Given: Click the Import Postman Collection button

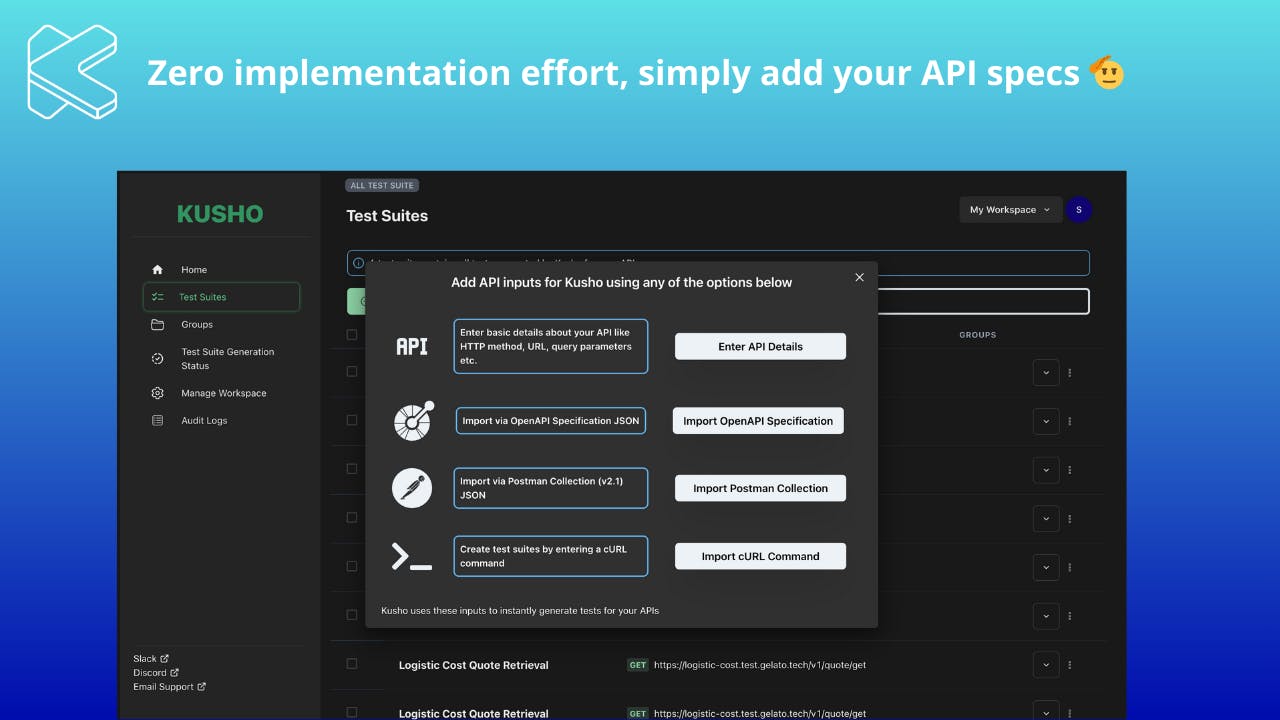Looking at the screenshot, I should point(760,488).
